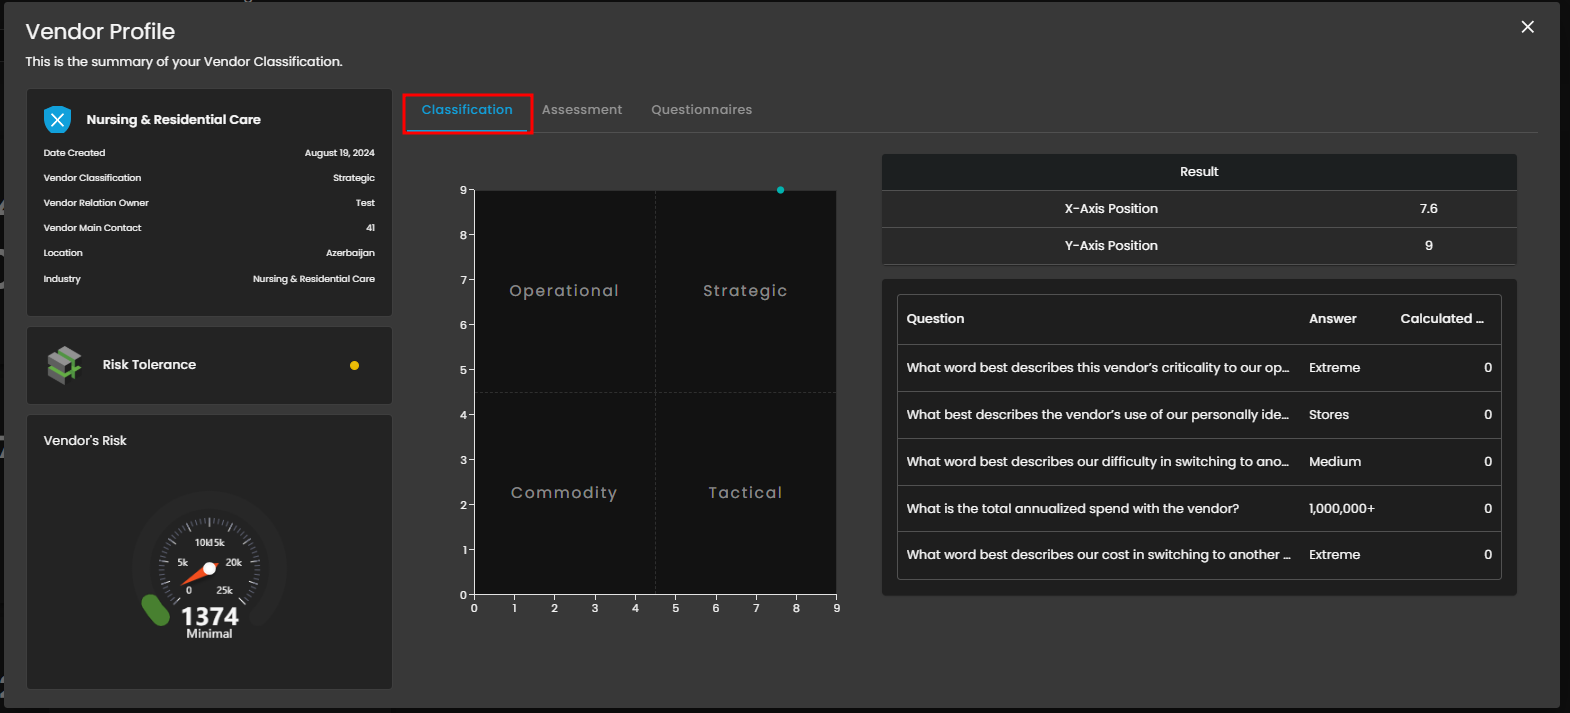Click the Commodity quadrant label
1570x713 pixels.
564,493
